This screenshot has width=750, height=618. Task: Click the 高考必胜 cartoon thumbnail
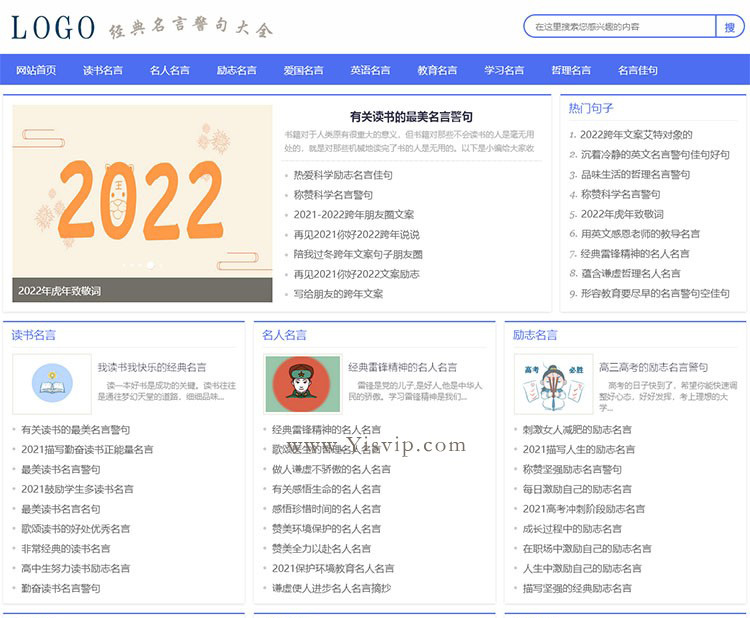[553, 384]
